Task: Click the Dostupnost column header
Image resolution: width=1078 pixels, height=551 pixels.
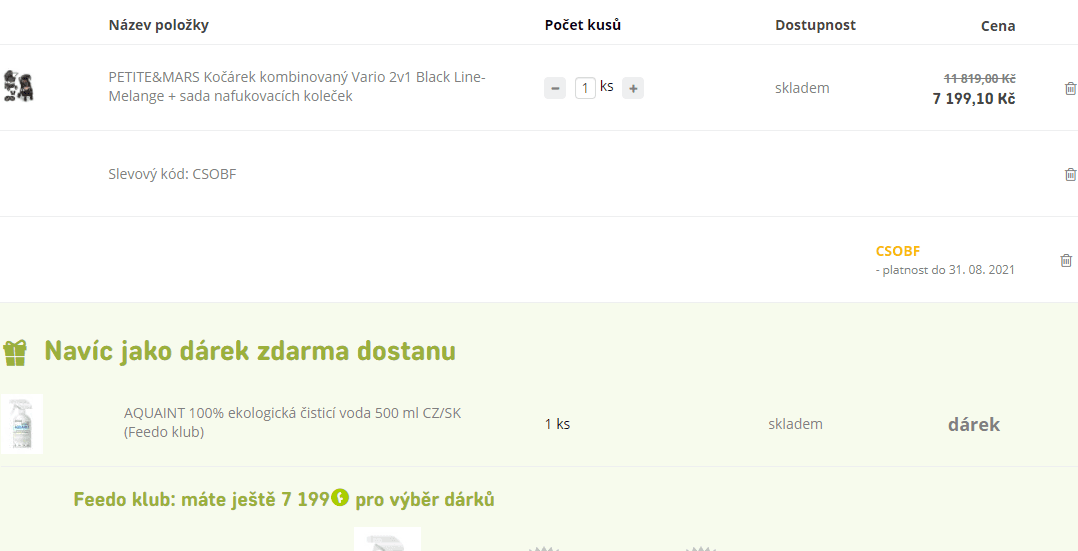Action: coord(815,25)
